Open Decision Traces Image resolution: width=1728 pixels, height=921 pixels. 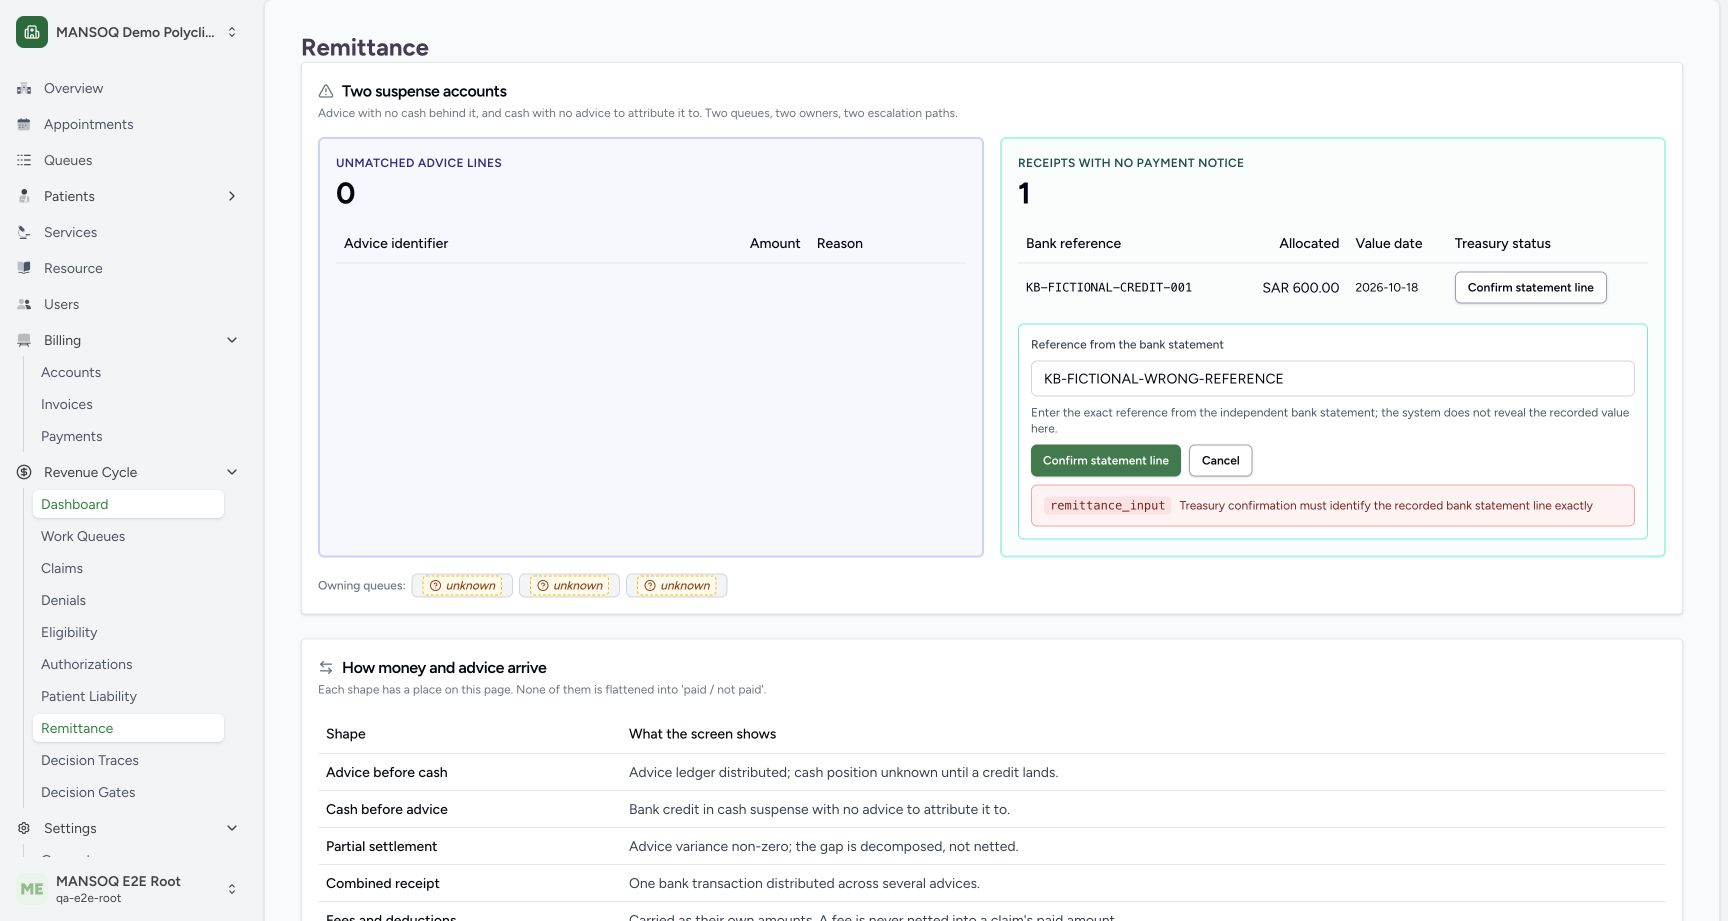128,761
